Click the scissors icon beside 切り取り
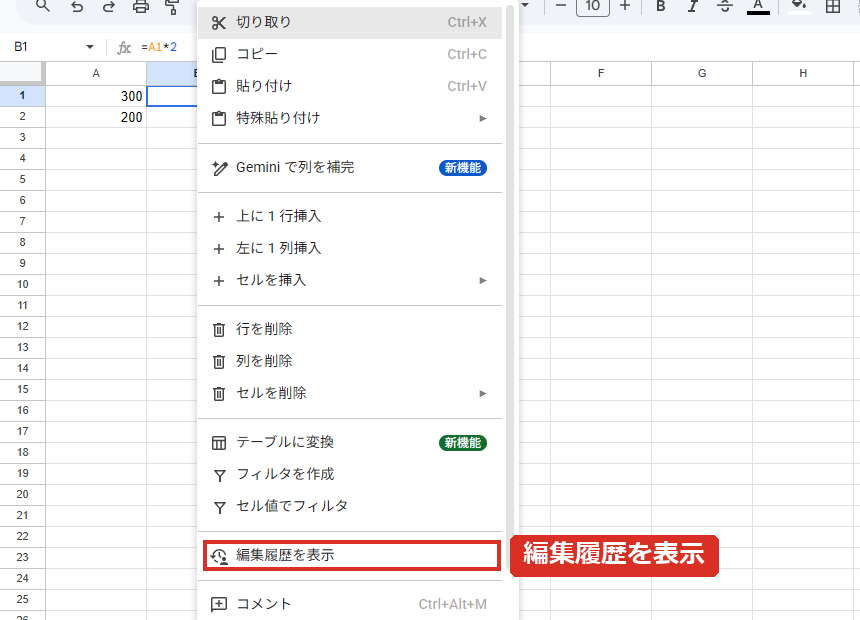Screen dimensions: 860x620 point(219,23)
